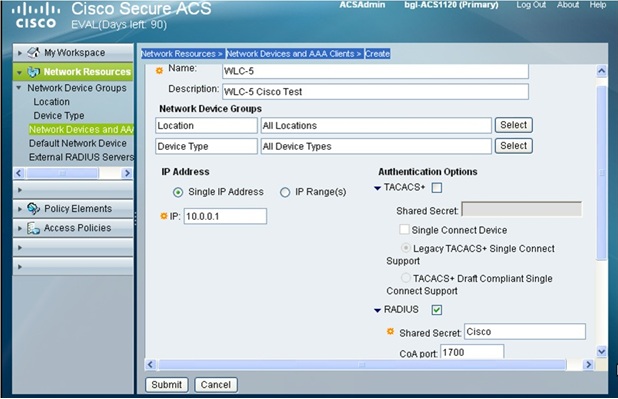The height and width of the screenshot is (399, 618).
Task: Click the sidebar horizontal scrollbar thumb
Action: [x=62, y=173]
